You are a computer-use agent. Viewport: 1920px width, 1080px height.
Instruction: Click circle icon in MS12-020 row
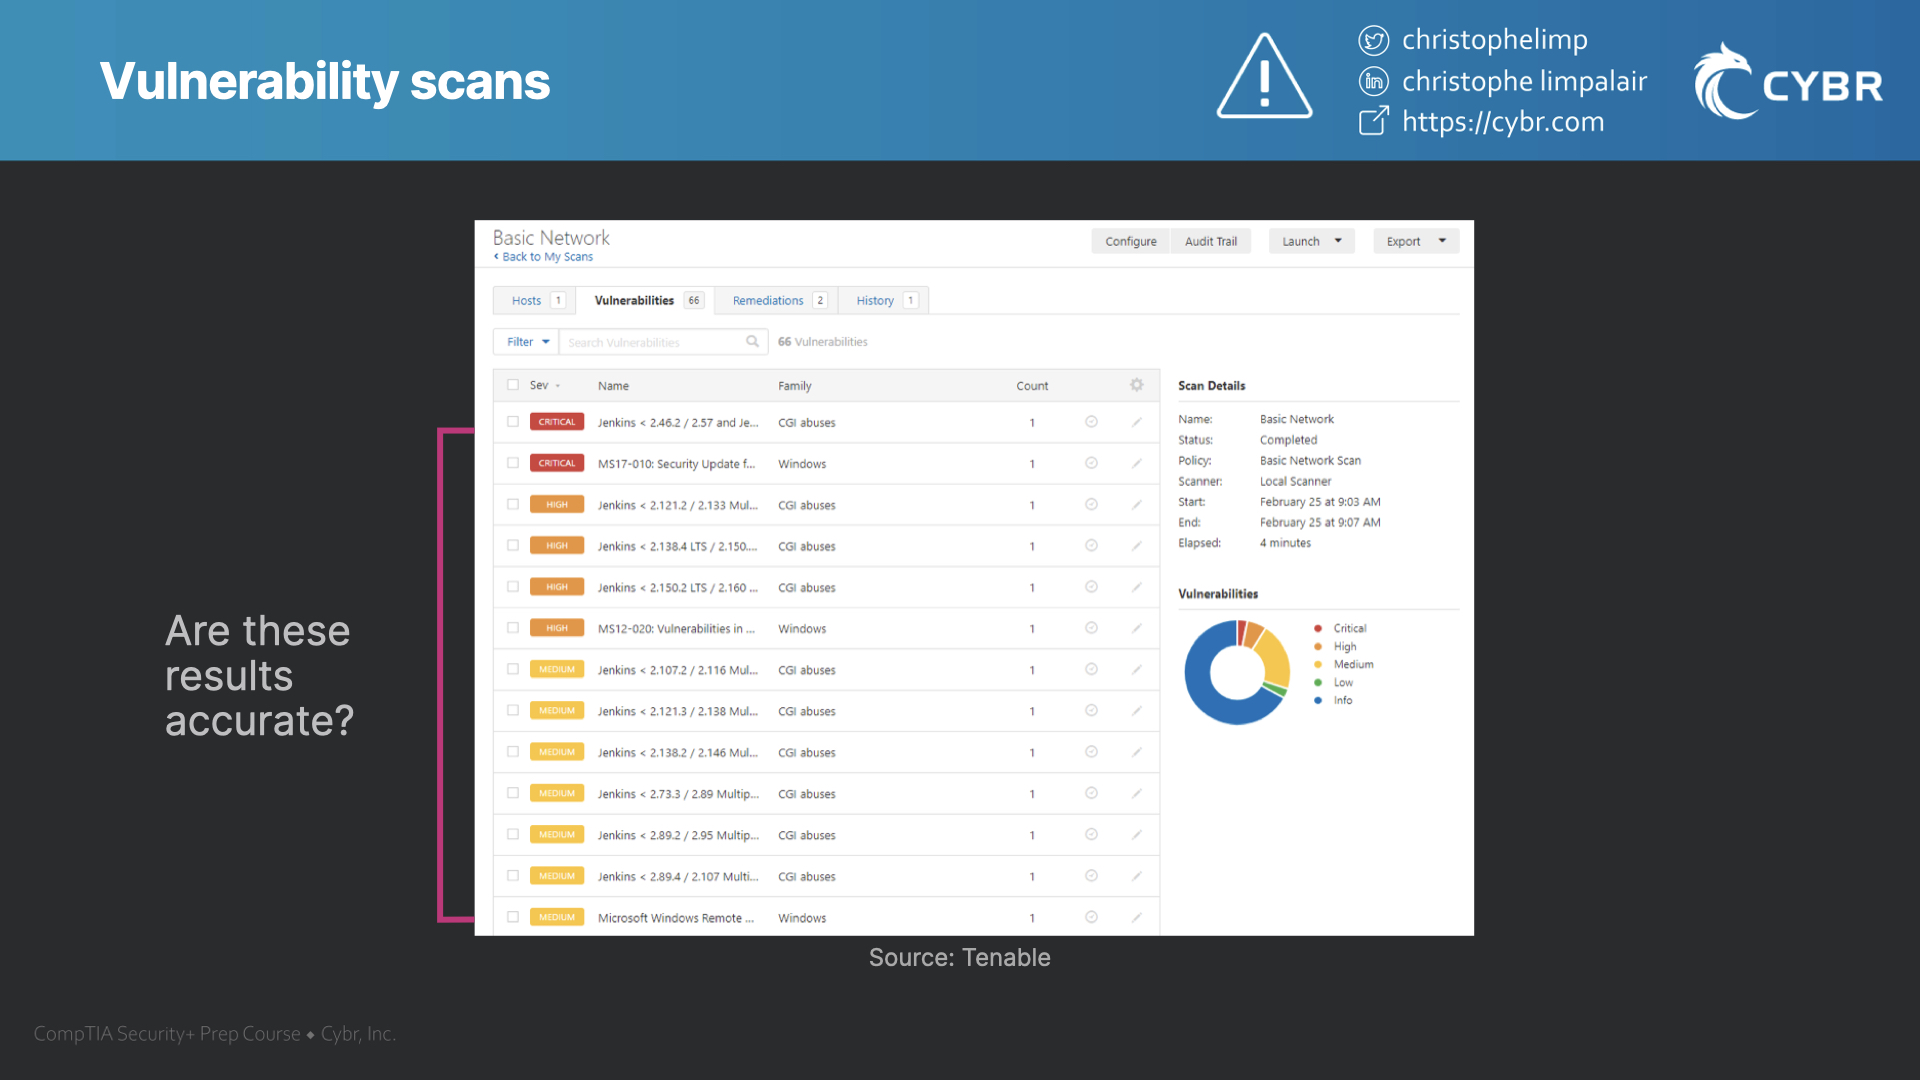pos(1091,628)
